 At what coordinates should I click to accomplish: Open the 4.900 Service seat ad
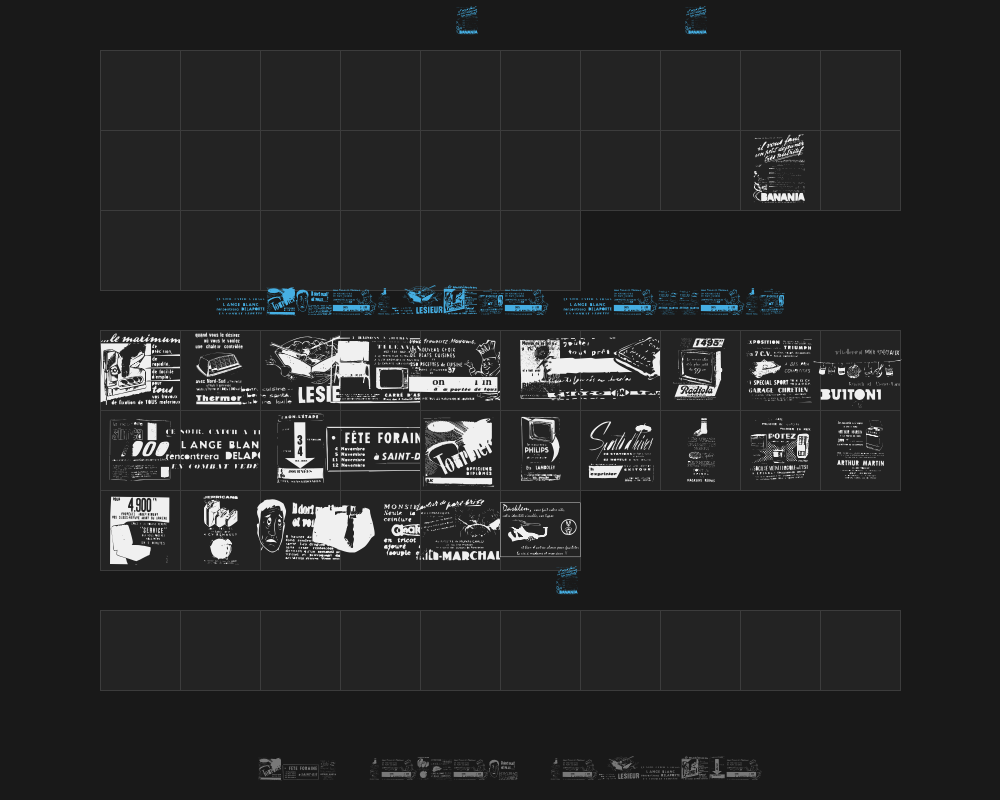coord(140,530)
